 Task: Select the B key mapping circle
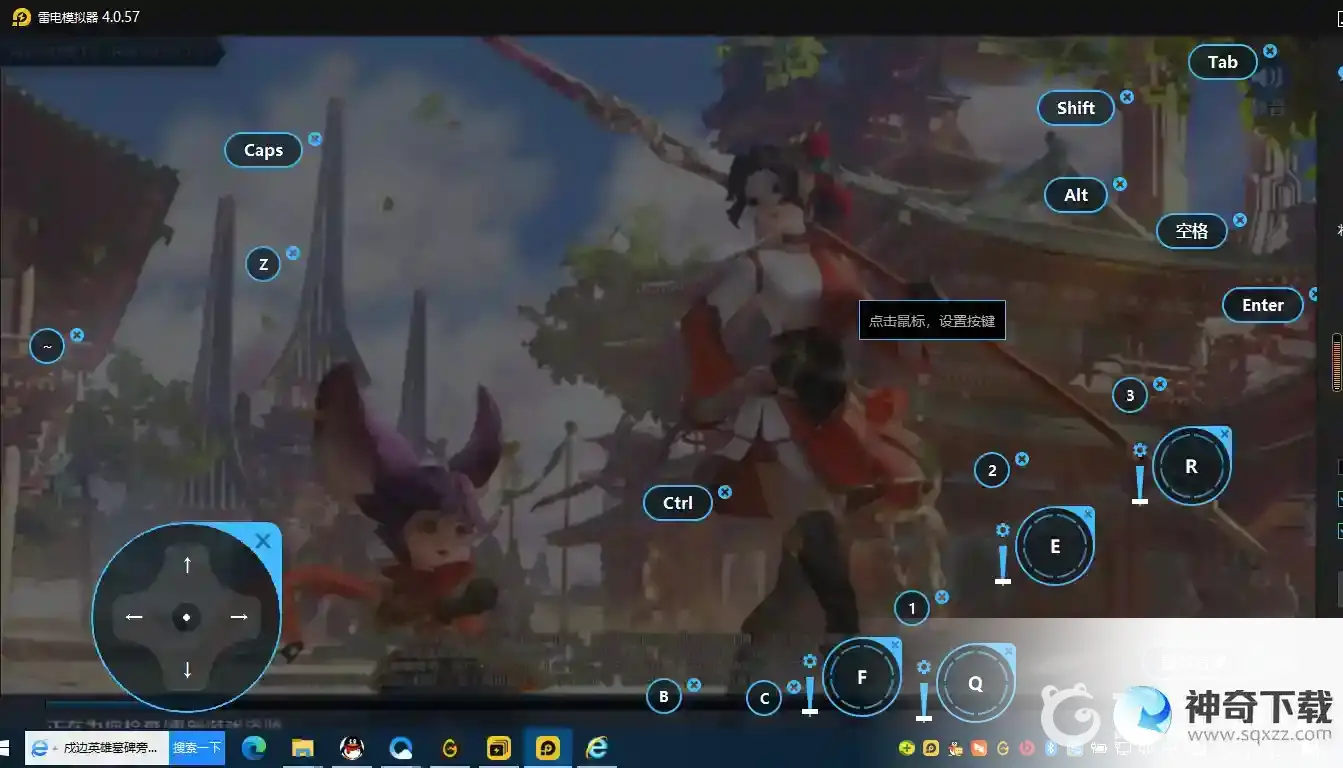pyautogui.click(x=664, y=696)
